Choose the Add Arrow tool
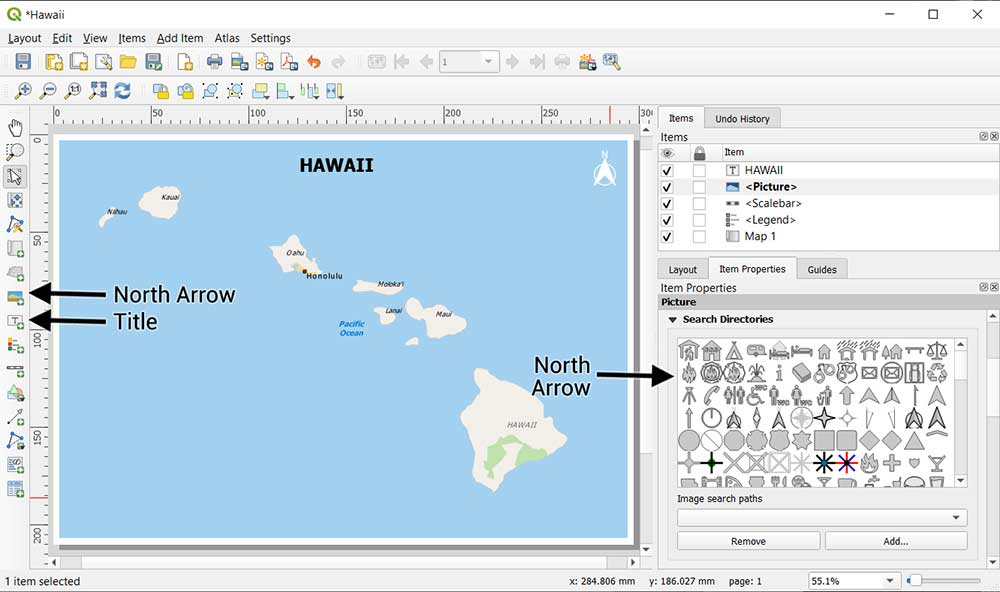This screenshot has width=1000, height=592. pyautogui.click(x=15, y=417)
